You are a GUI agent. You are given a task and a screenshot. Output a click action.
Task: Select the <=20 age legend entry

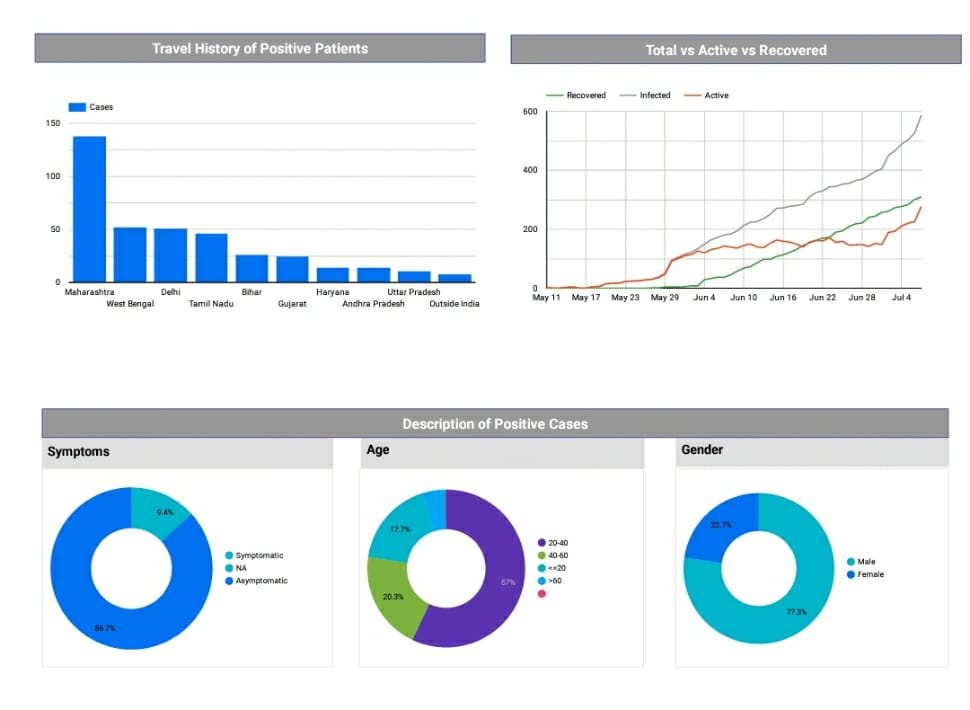point(552,568)
